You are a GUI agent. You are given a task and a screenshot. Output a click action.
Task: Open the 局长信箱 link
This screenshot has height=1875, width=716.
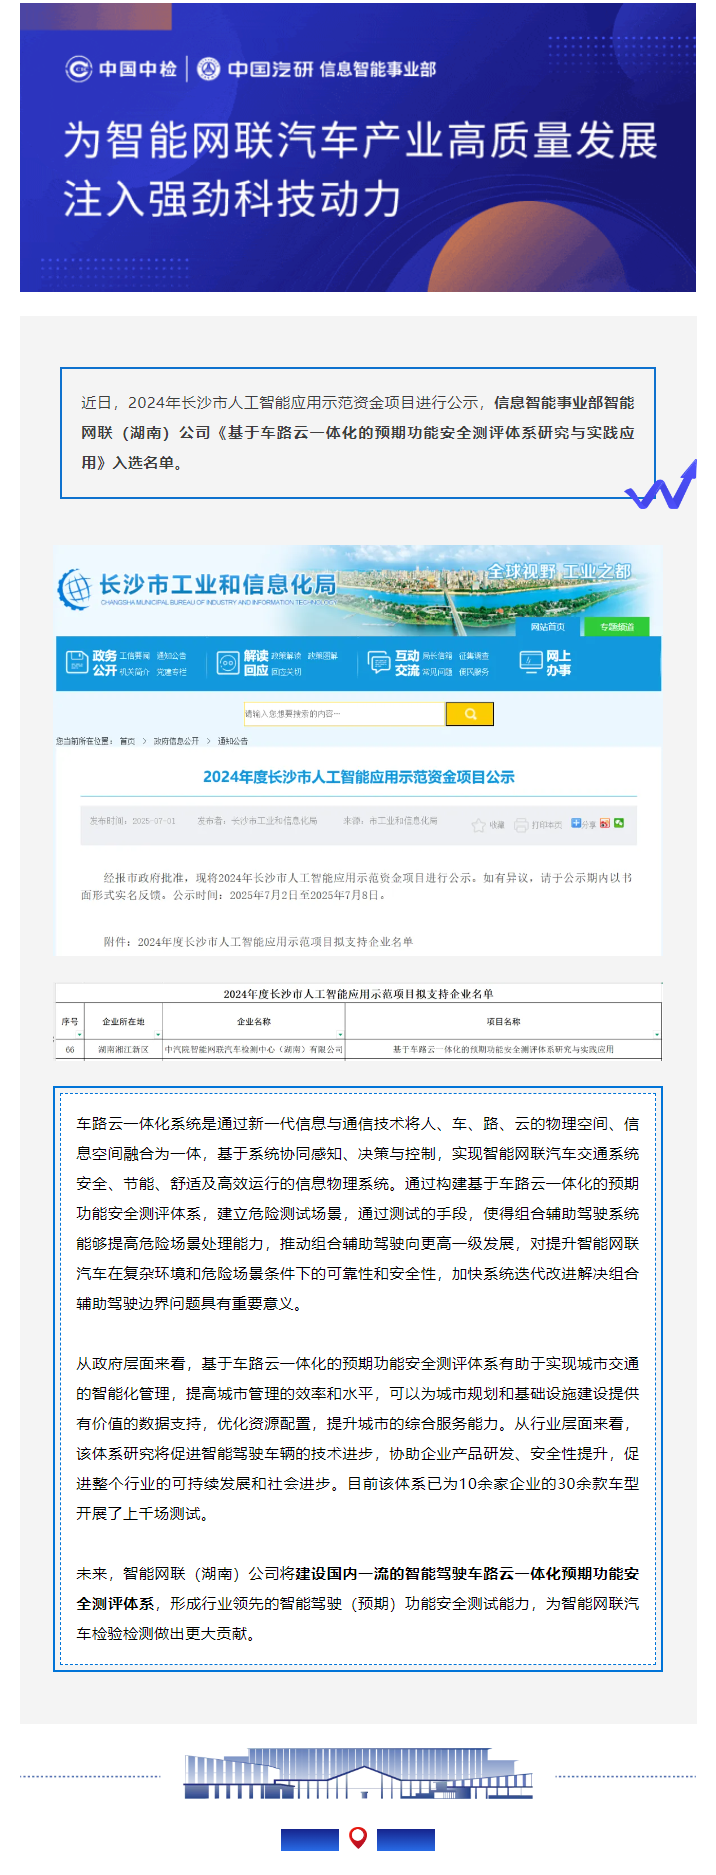[437, 656]
